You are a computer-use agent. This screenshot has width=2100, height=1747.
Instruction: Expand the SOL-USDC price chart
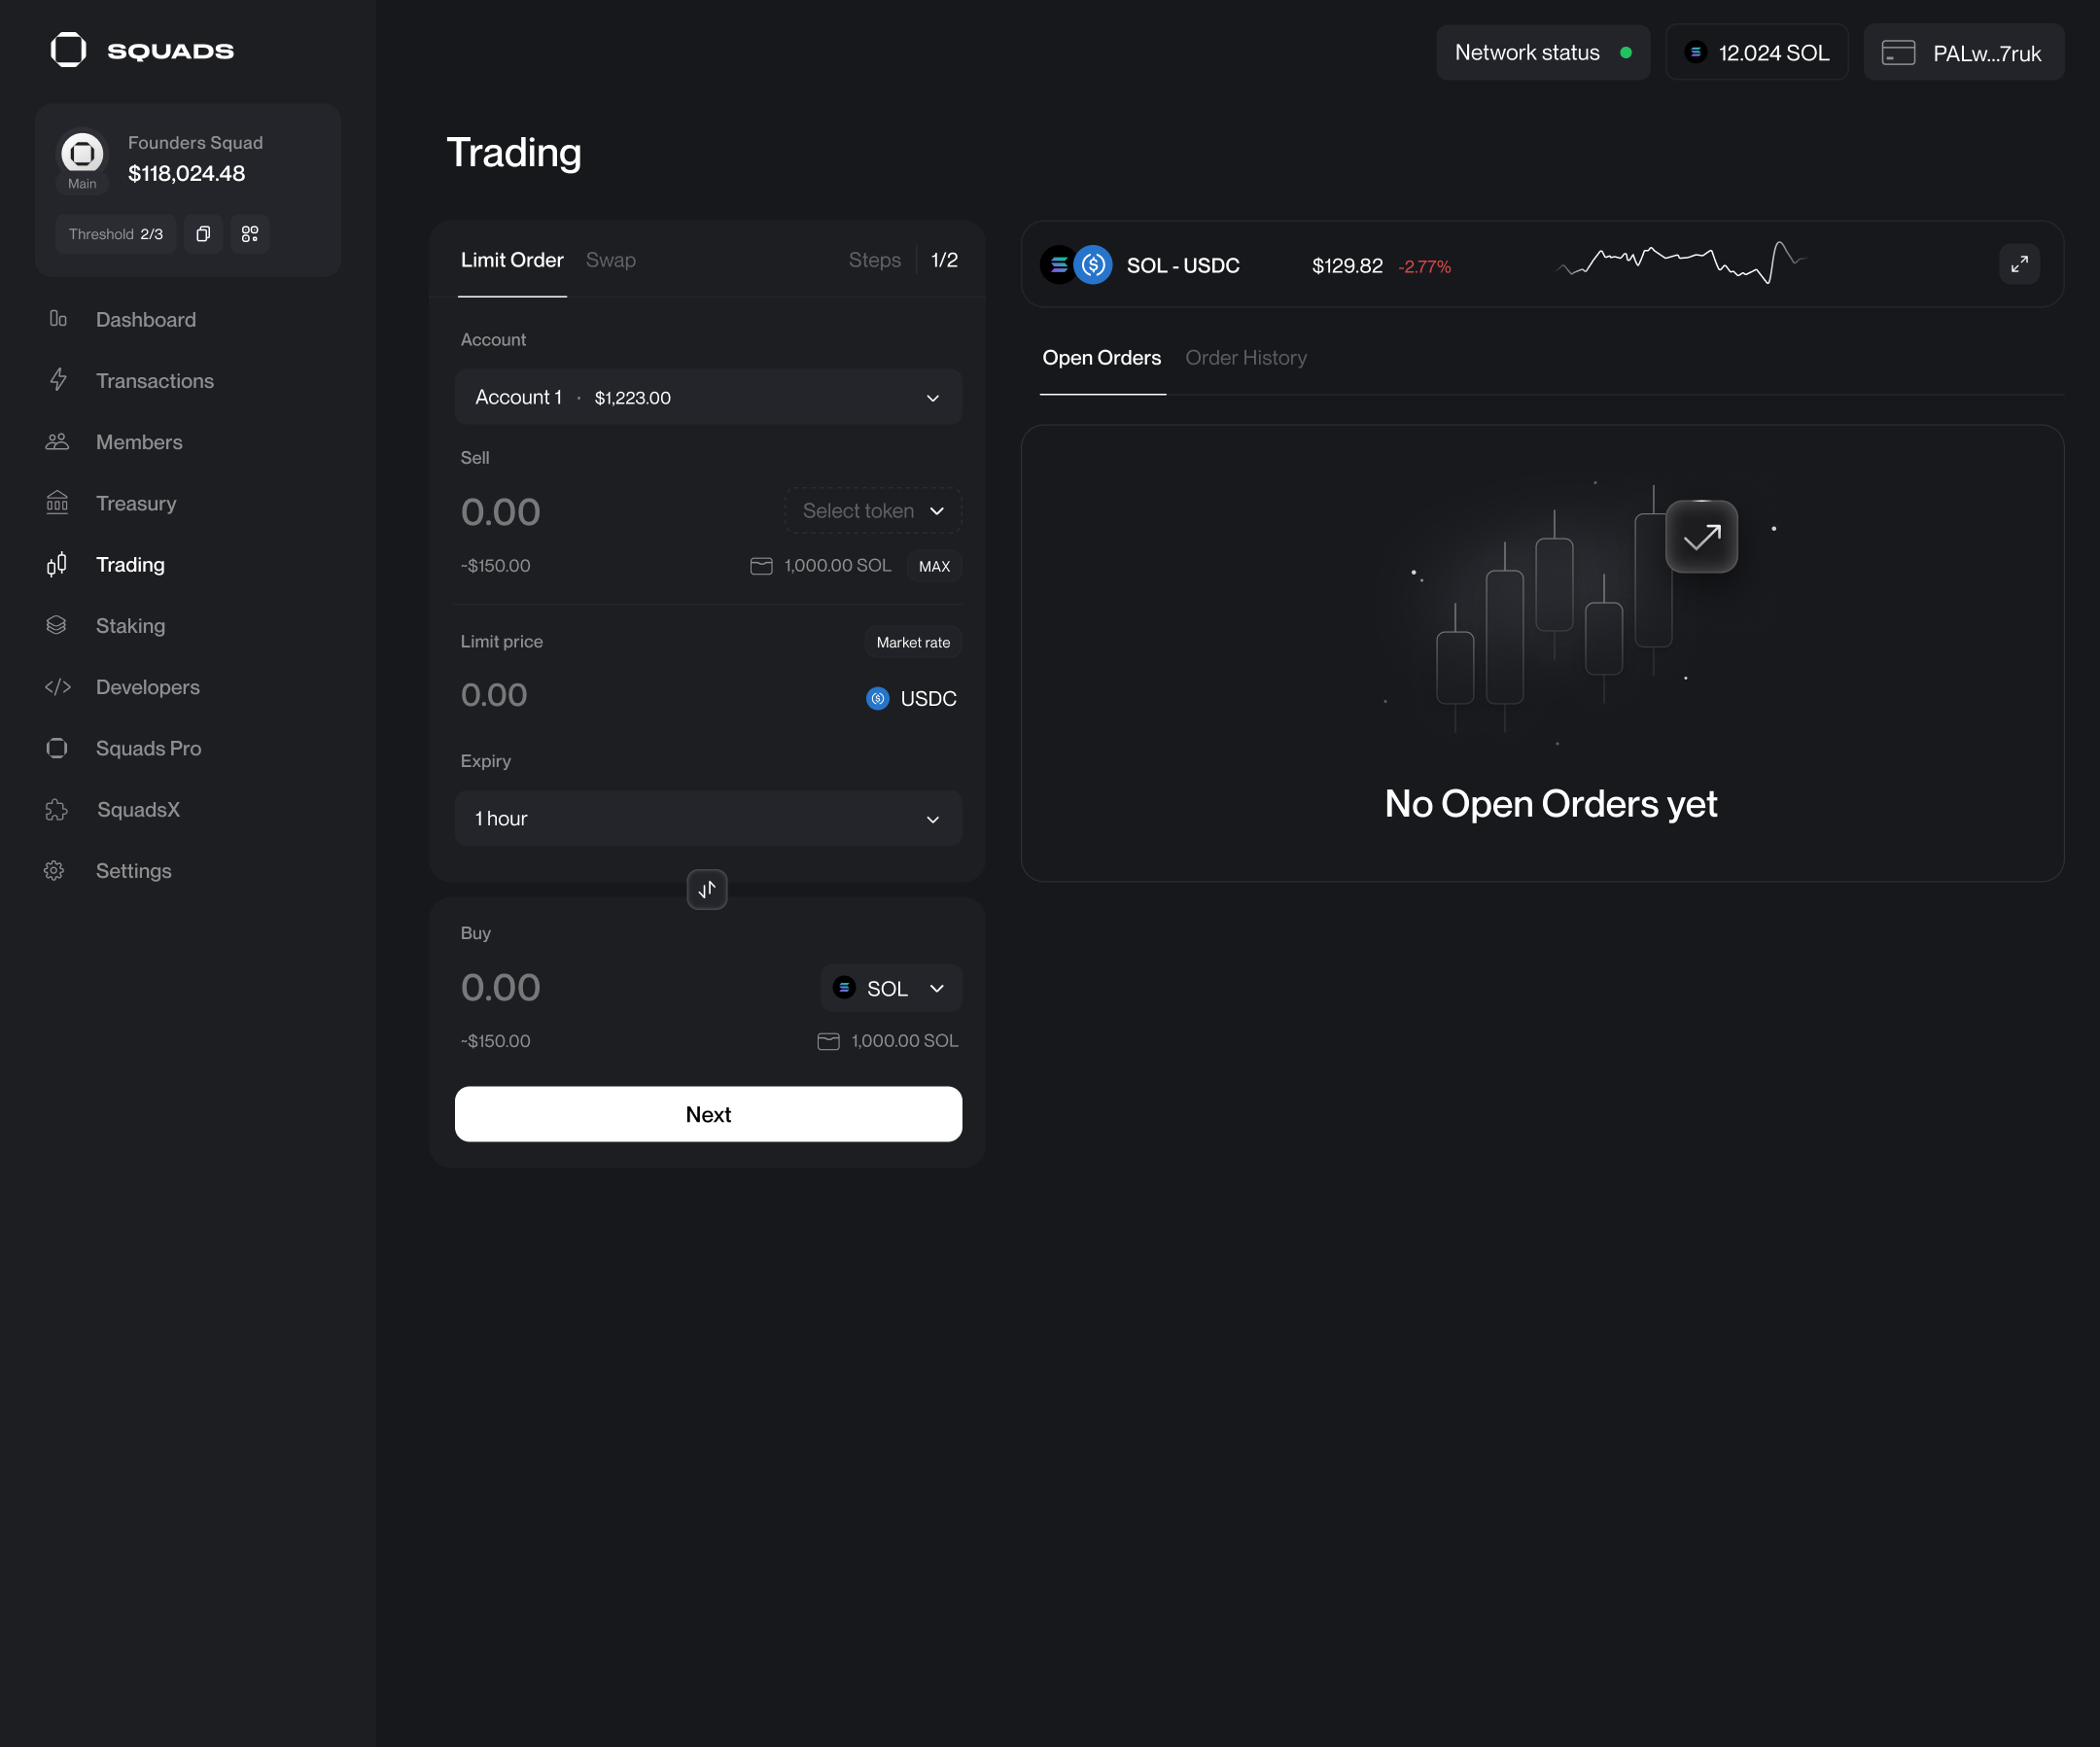[x=2019, y=264]
